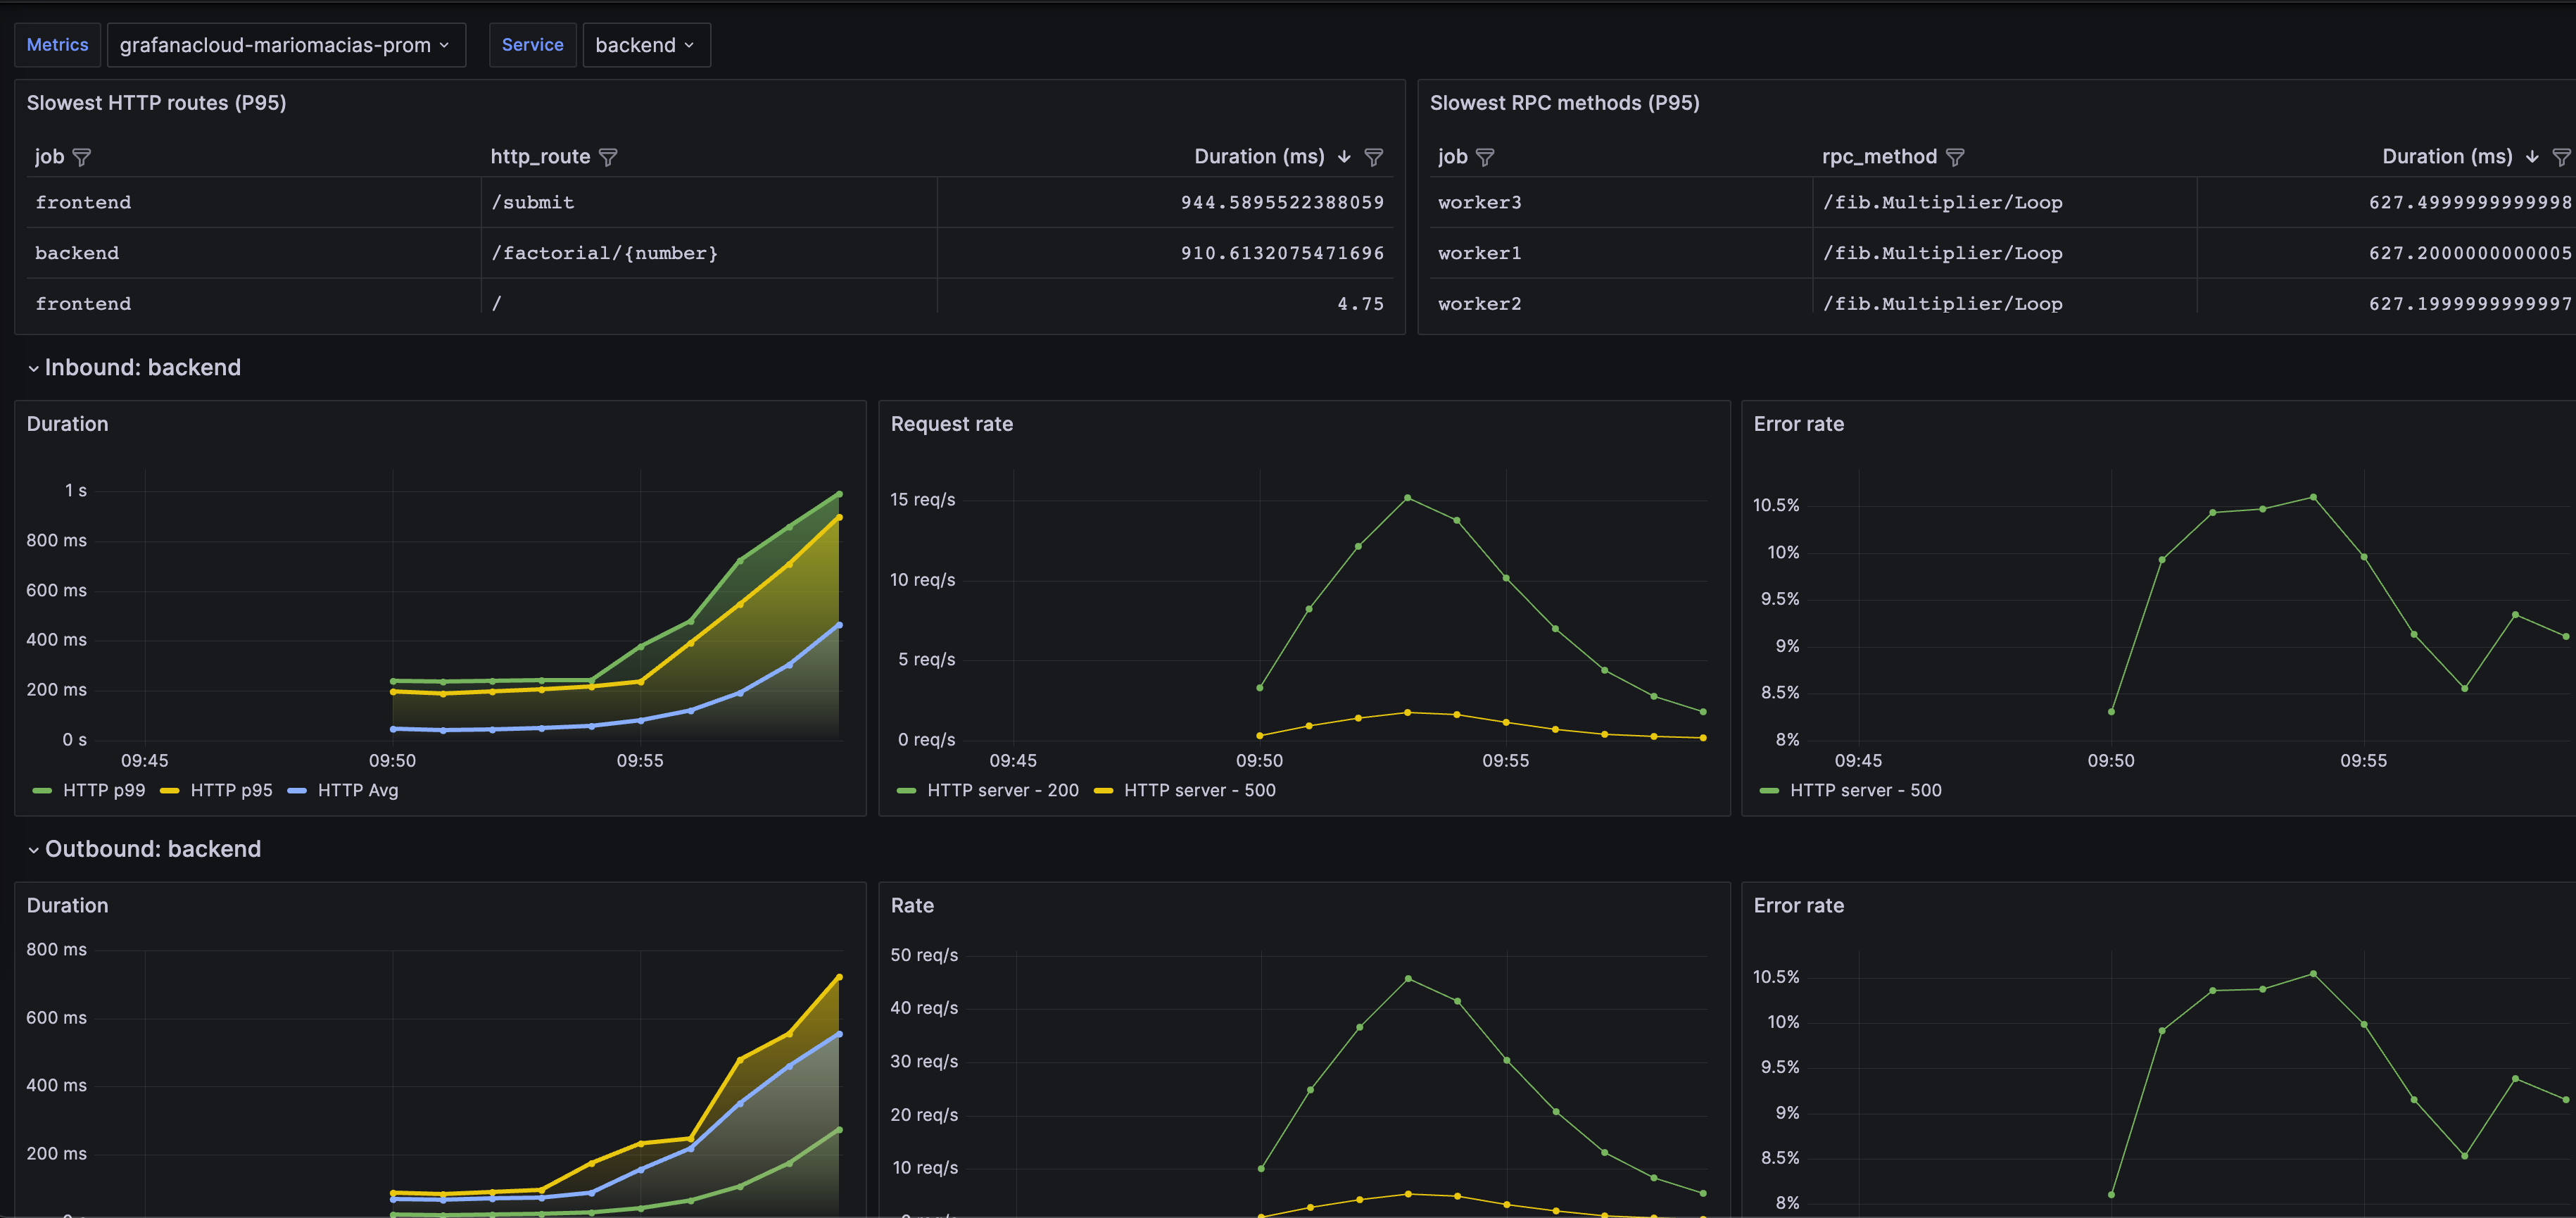Screen dimensions: 2576x1218
Task: Click filter icon beside rpc_method column header
Action: 1955,157
